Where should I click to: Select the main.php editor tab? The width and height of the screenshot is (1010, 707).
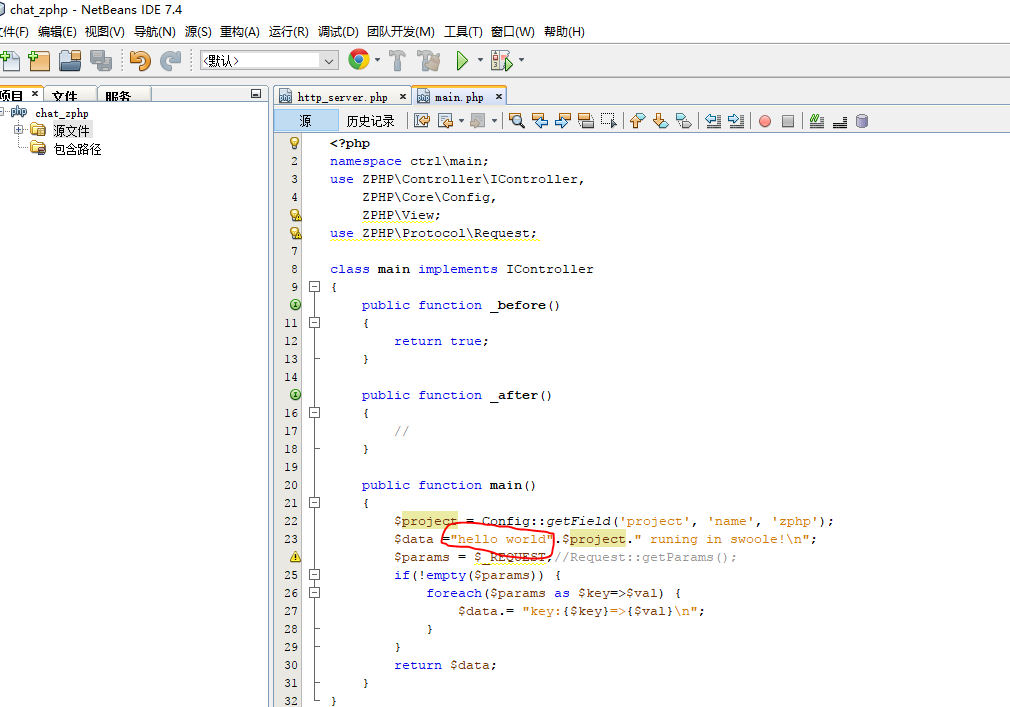tap(459, 97)
